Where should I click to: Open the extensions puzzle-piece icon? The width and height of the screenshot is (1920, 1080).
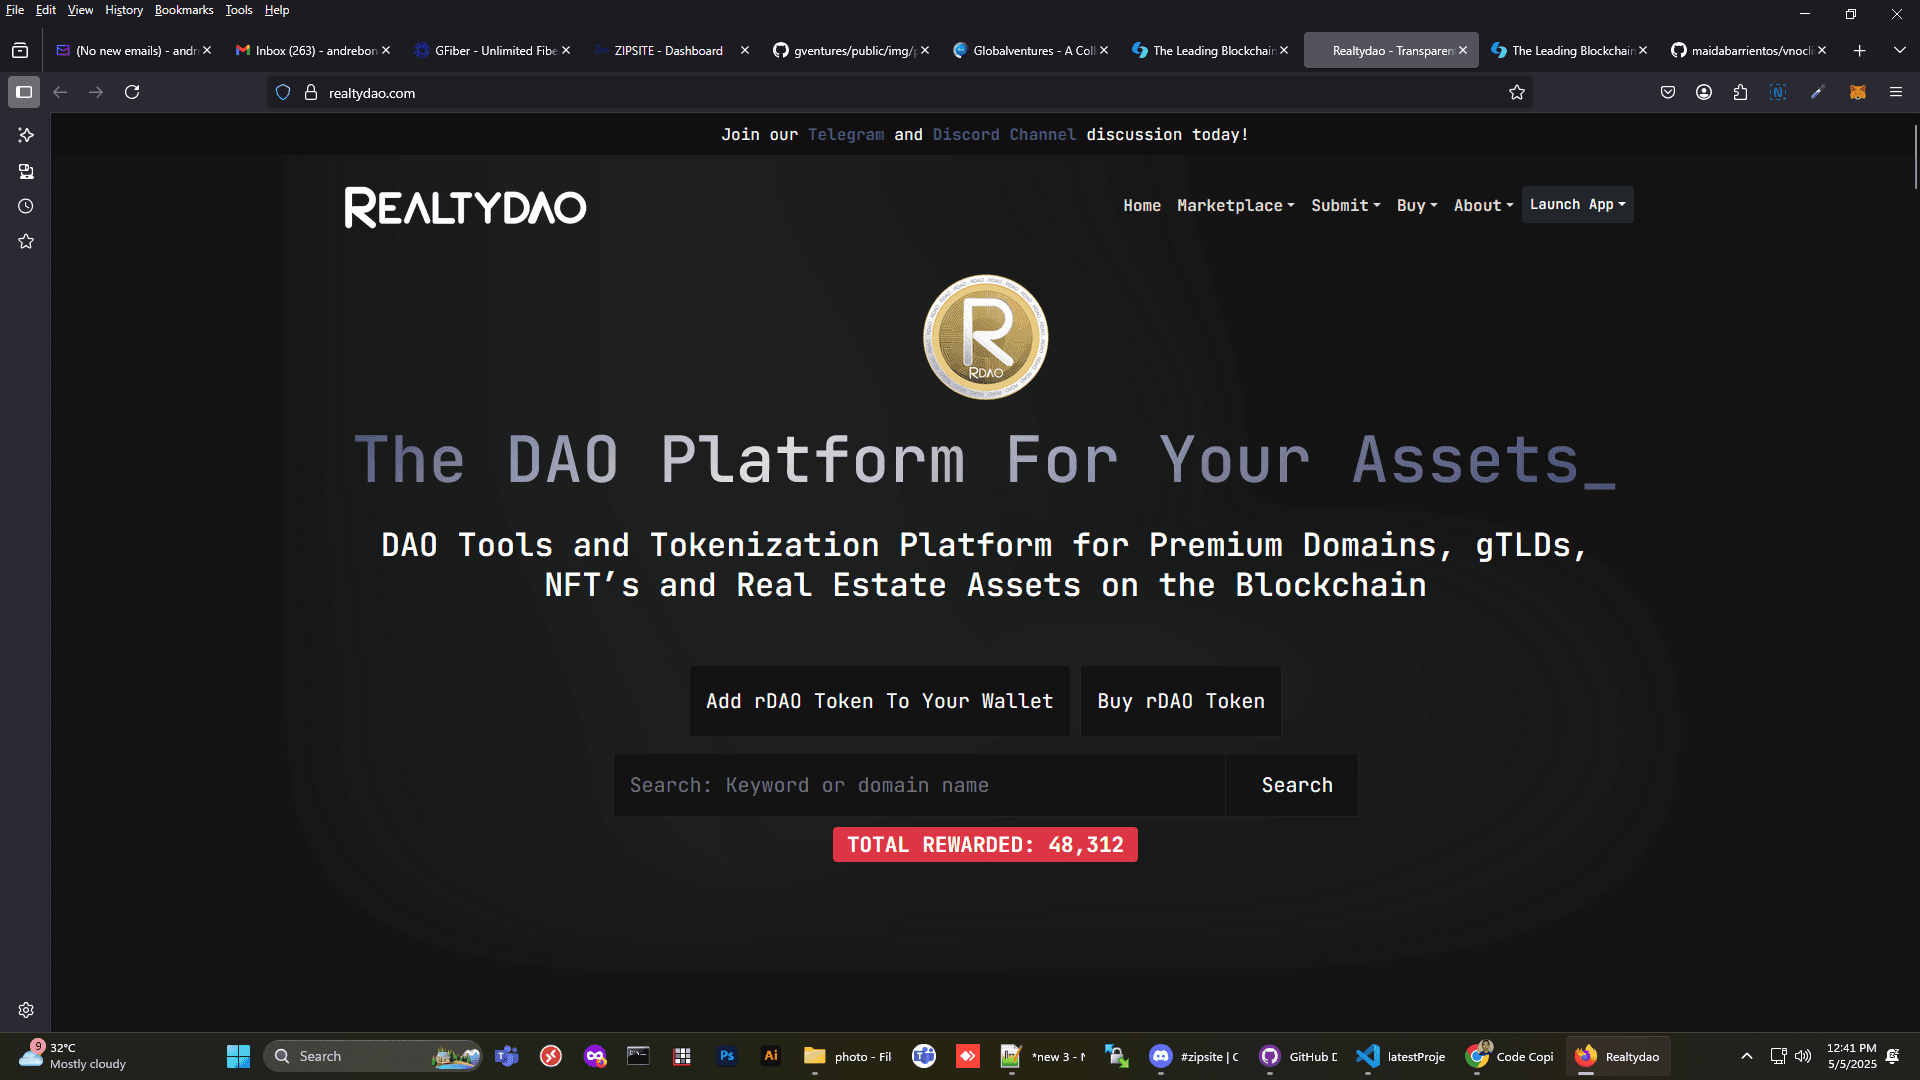1741,92
